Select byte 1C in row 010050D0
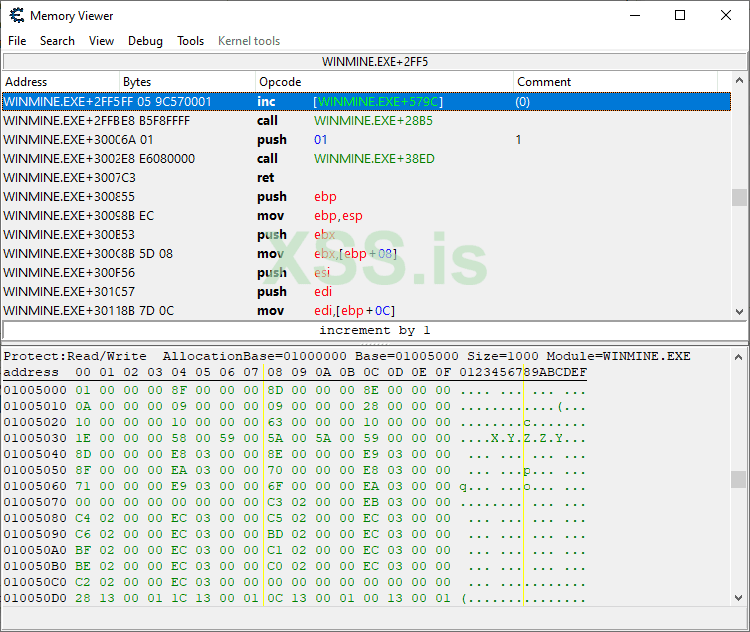The height and width of the screenshot is (632, 750). (x=179, y=598)
